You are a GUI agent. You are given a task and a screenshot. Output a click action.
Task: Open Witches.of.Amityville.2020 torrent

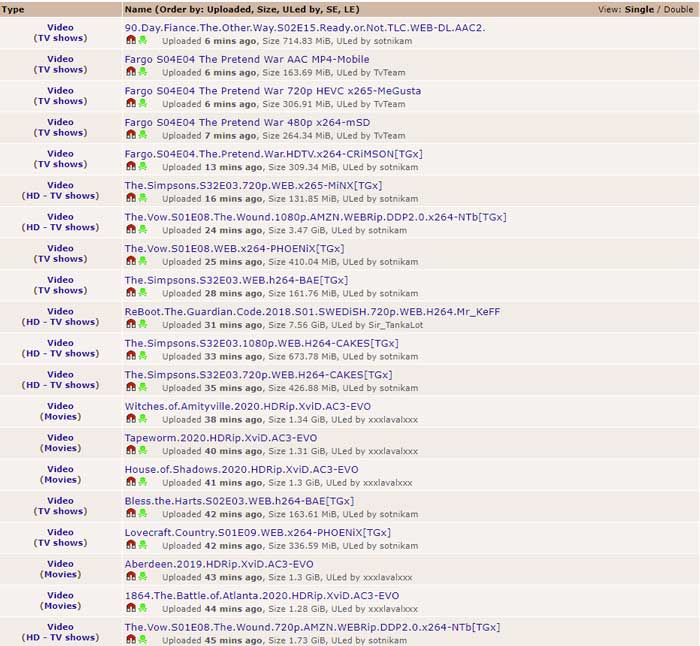point(248,406)
